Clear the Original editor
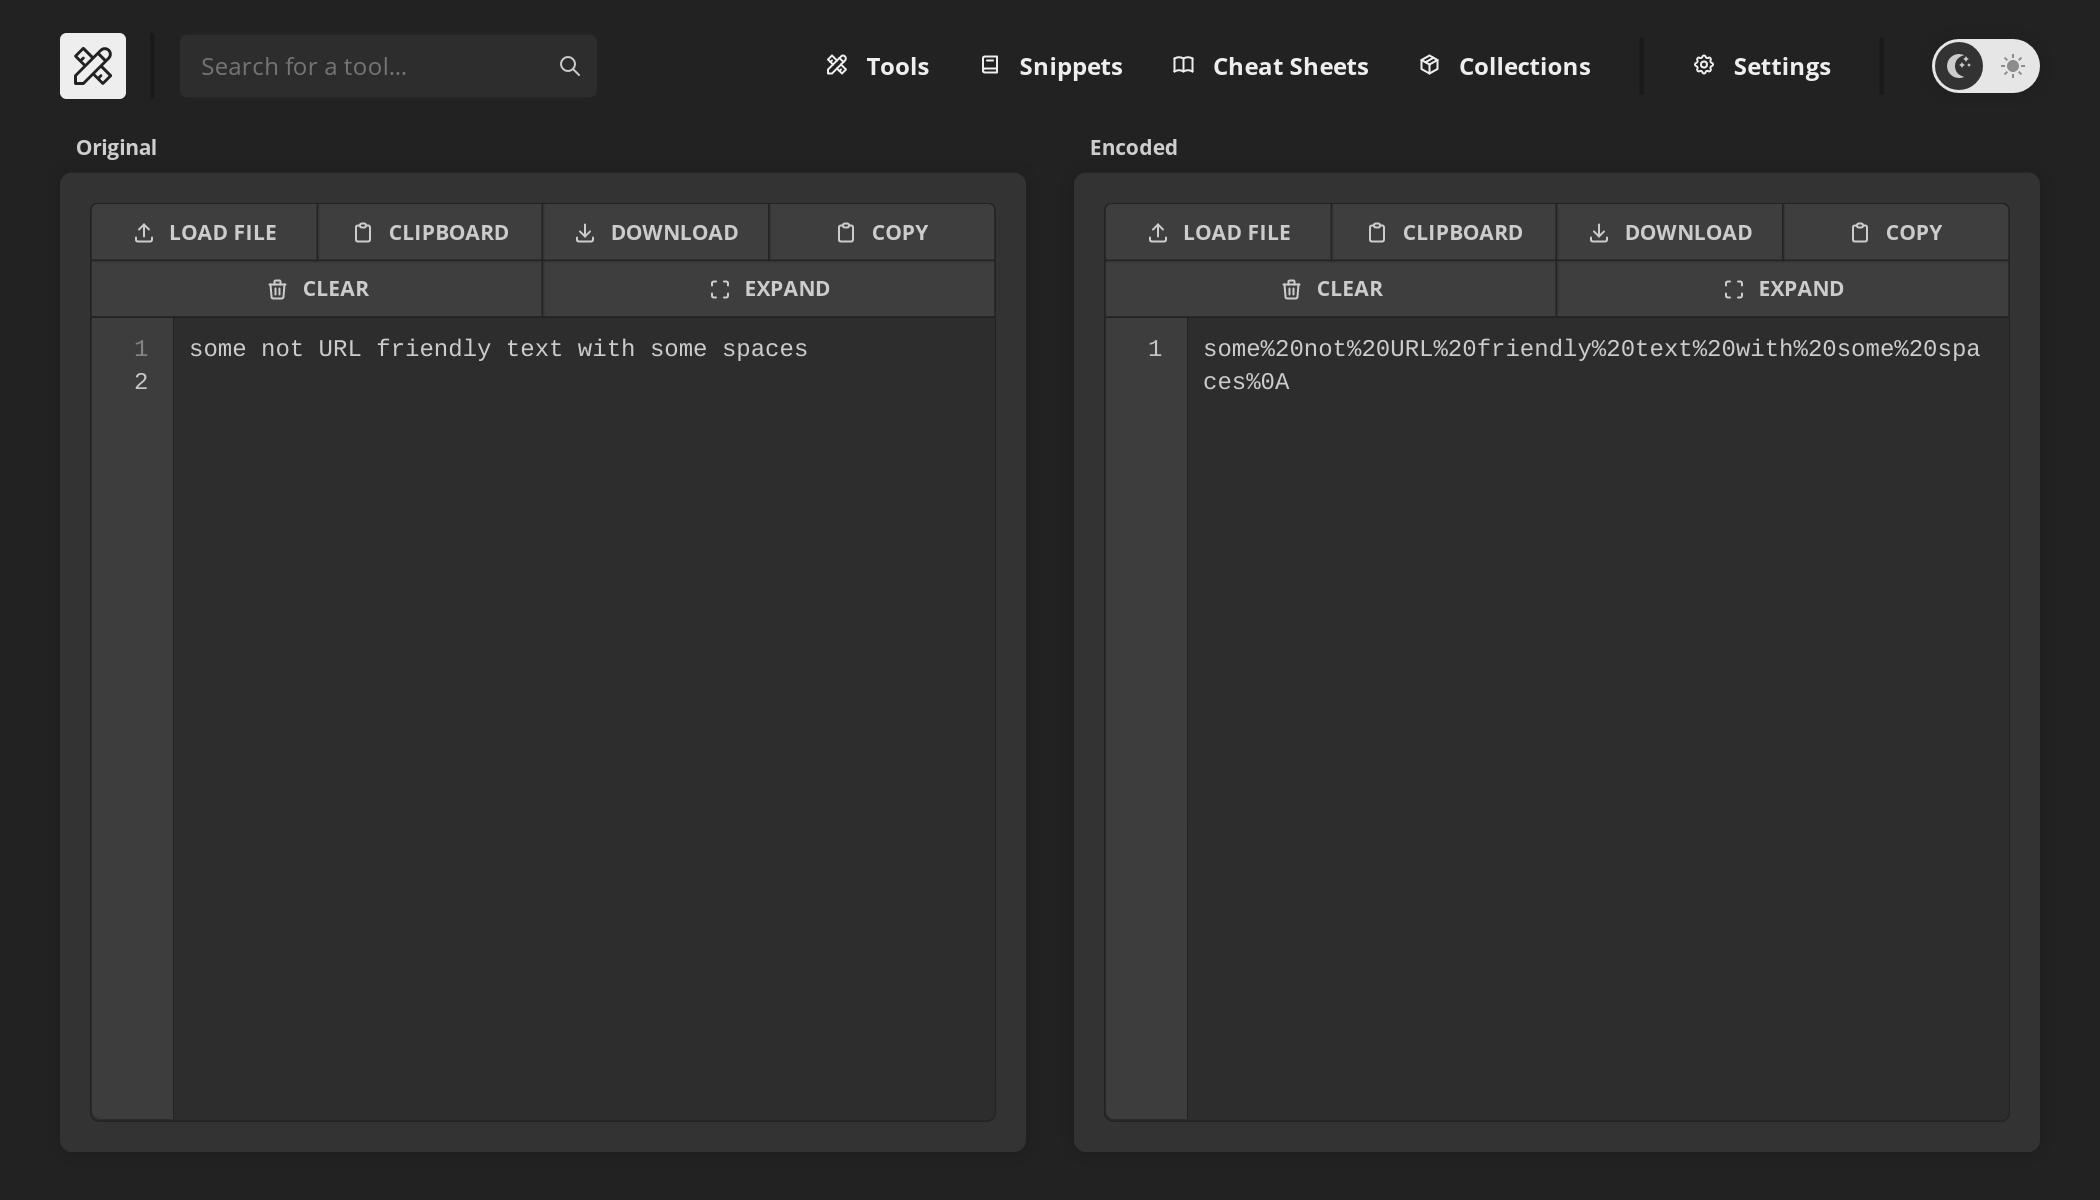Viewport: 2100px width, 1200px height. pos(317,289)
